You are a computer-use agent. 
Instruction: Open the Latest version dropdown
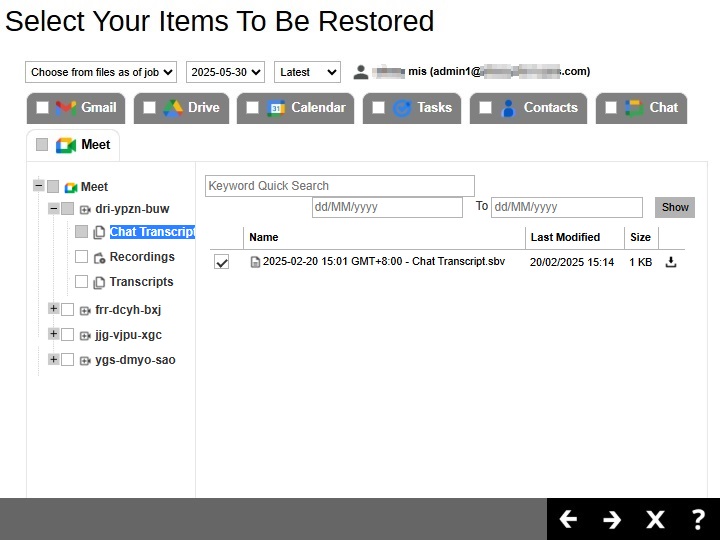[307, 72]
